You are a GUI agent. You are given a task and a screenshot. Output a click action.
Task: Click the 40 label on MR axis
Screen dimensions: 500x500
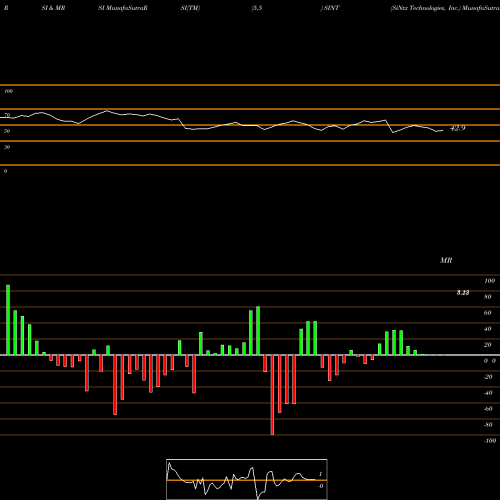pyautogui.click(x=488, y=329)
